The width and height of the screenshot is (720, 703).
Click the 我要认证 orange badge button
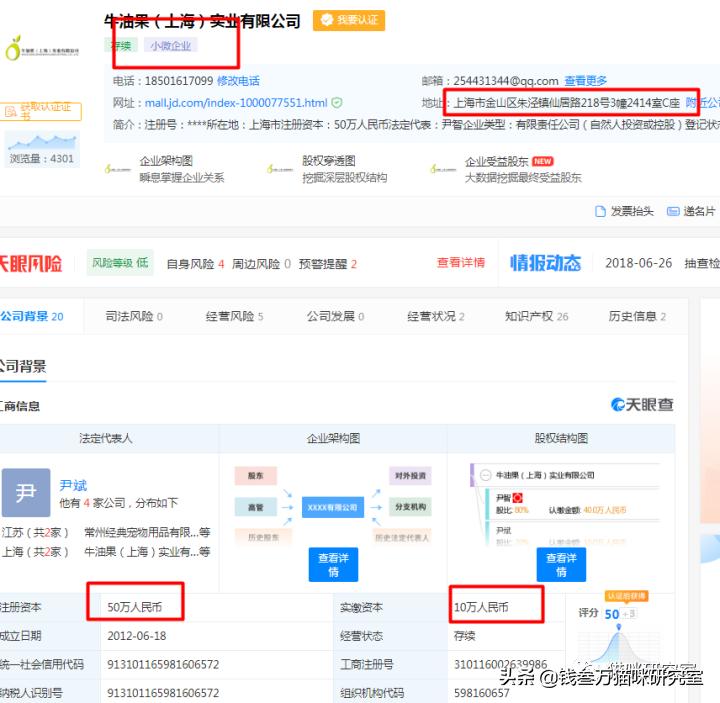(x=349, y=20)
